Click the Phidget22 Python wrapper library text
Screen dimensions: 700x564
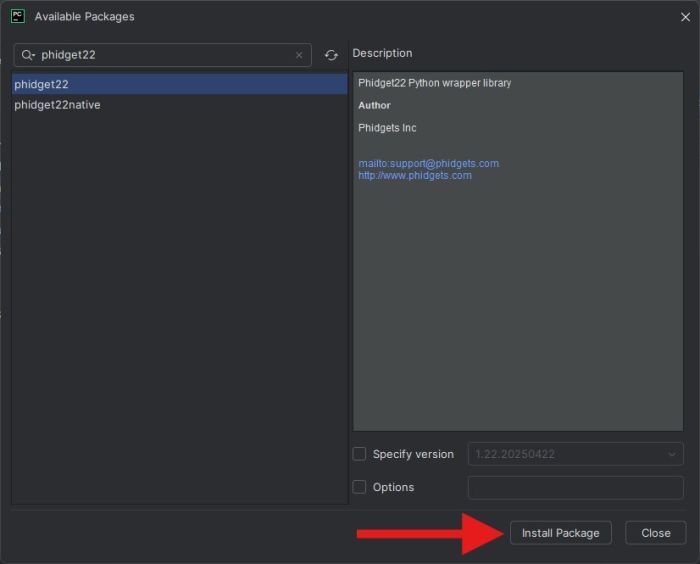(434, 83)
